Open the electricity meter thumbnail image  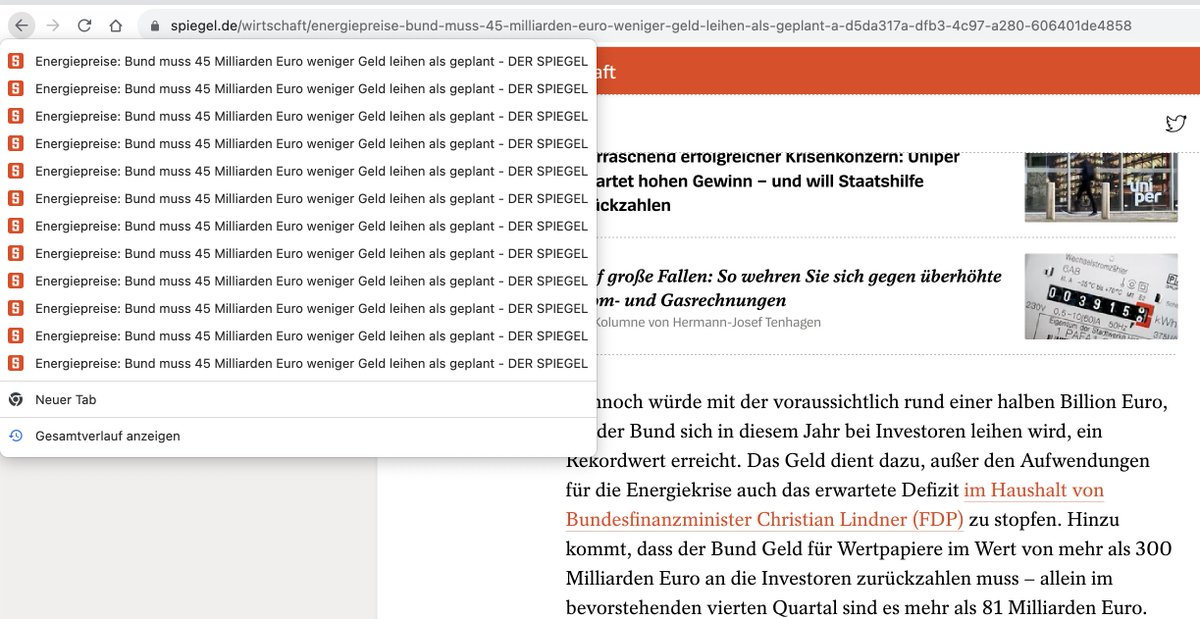point(1101,296)
